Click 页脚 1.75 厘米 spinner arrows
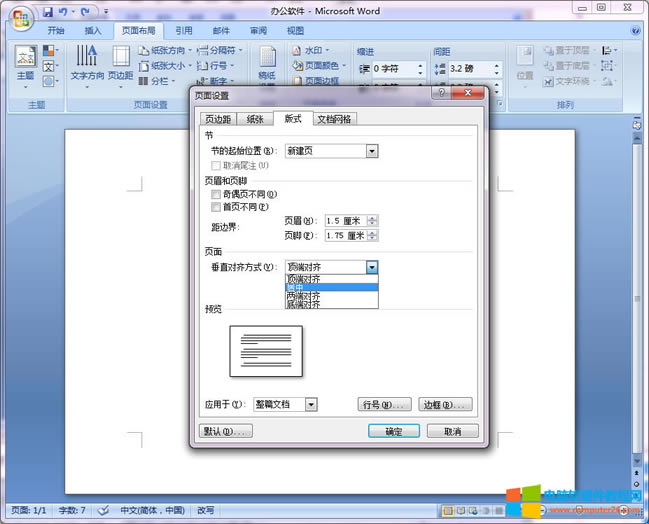Image resolution: width=649 pixels, height=524 pixels. (372, 236)
